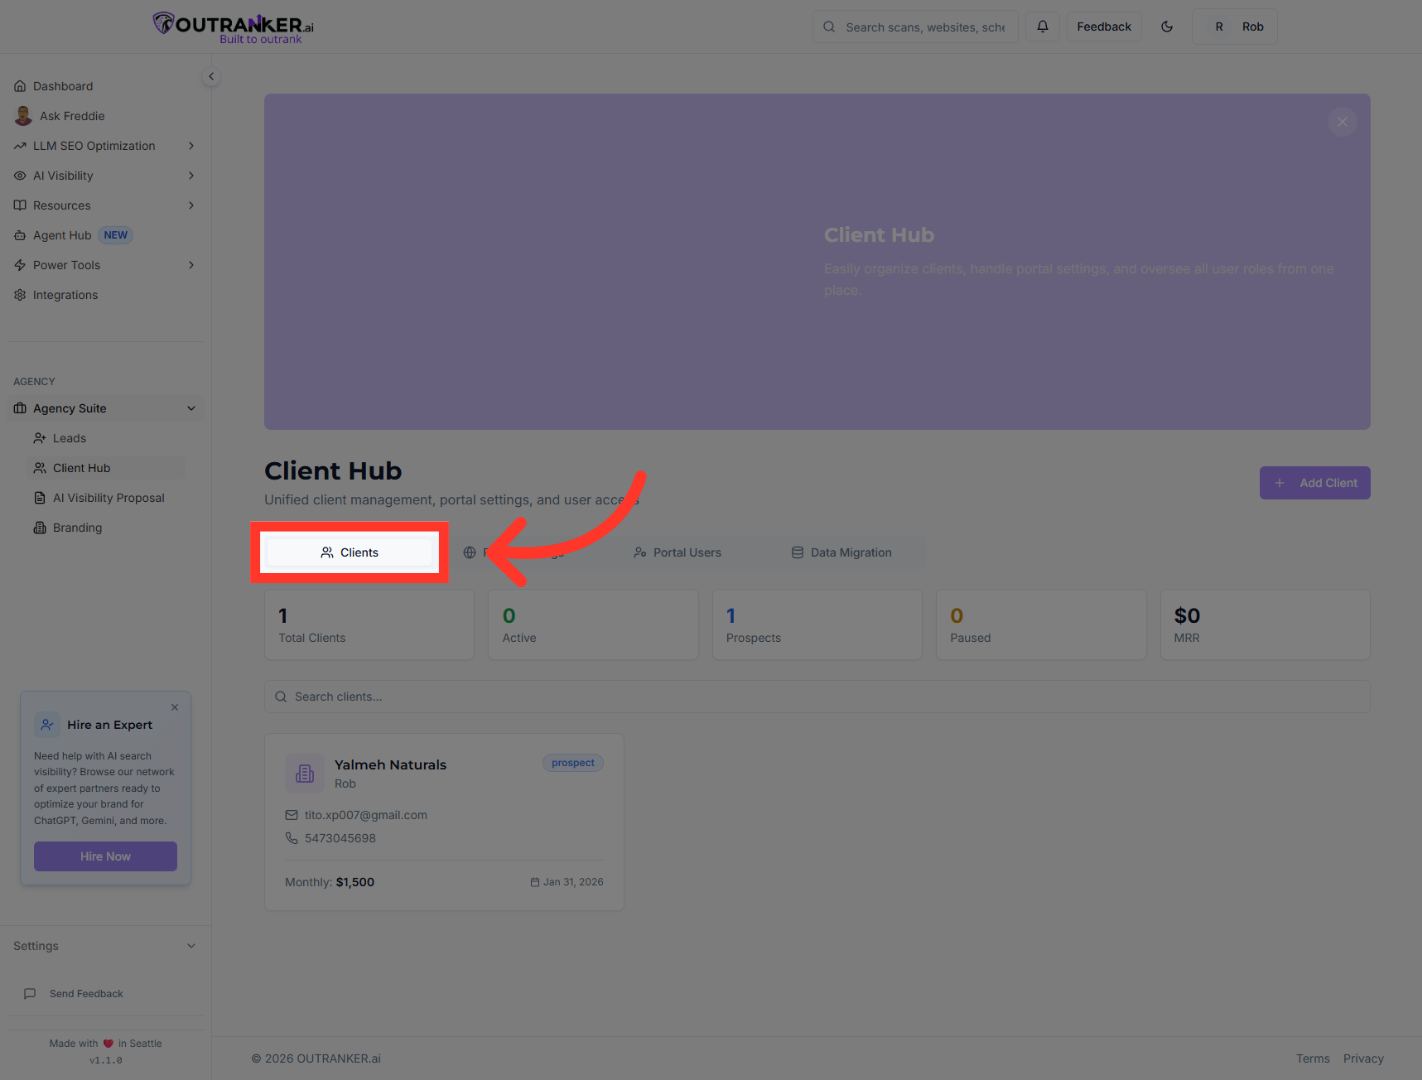
Task: Expand the LLM SEO Optimization submenu chevron
Action: pyautogui.click(x=191, y=146)
